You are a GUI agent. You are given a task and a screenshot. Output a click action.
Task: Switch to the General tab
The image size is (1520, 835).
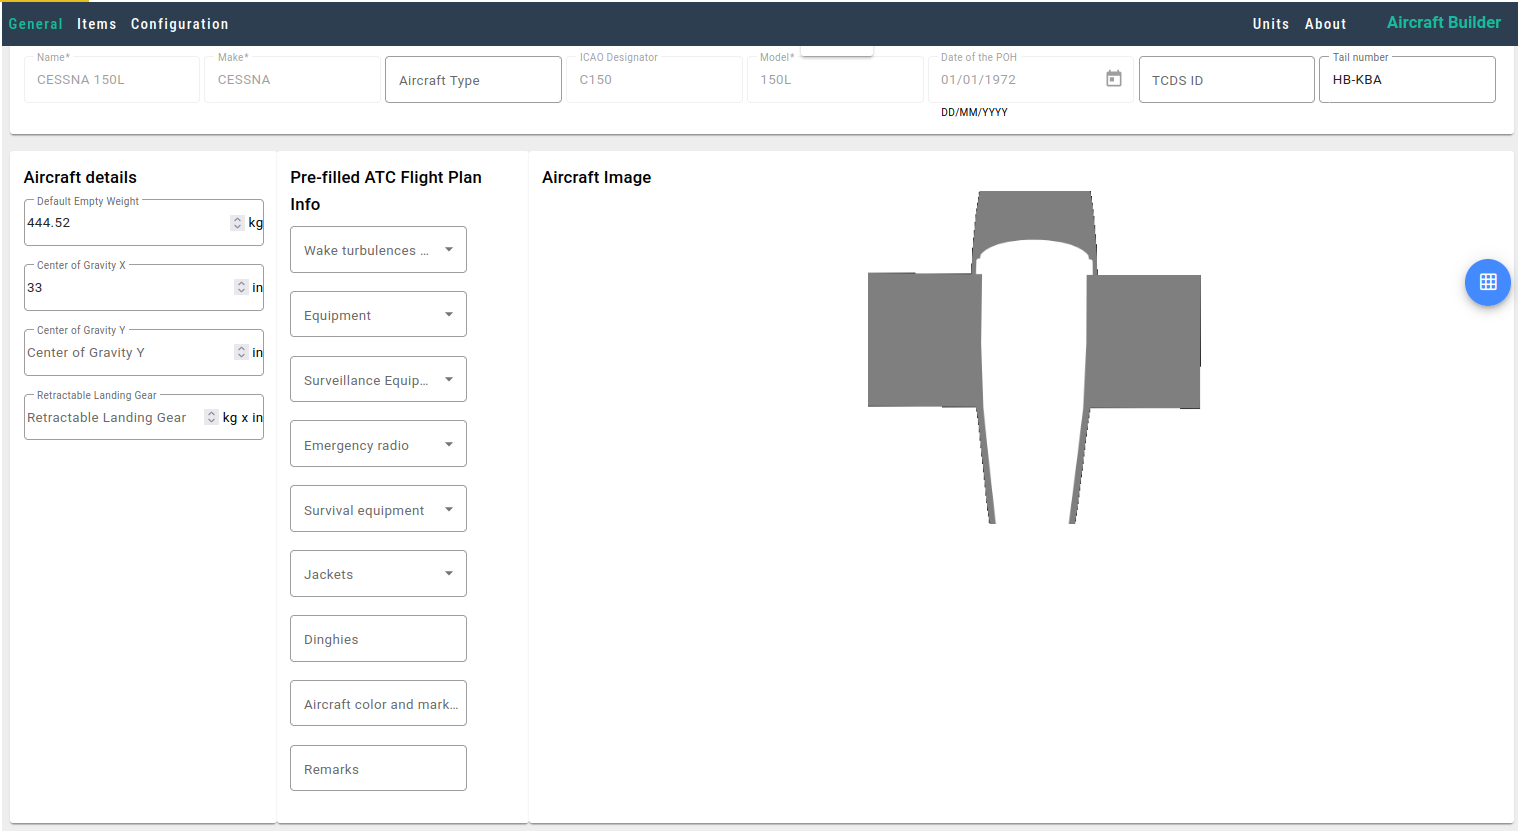pyautogui.click(x=35, y=24)
